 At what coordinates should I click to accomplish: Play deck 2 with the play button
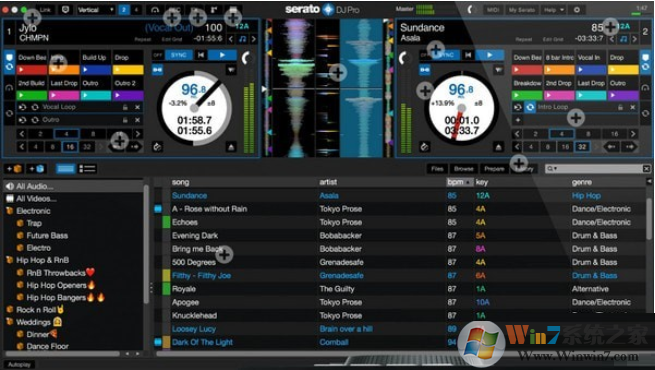pos(489,55)
